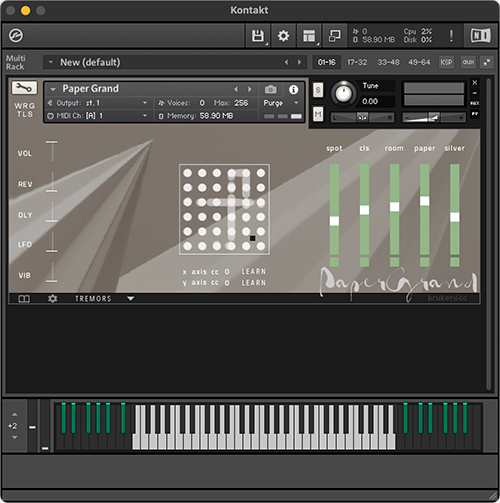Go to previous instrument arrow in Paper Grand header

click(236, 89)
